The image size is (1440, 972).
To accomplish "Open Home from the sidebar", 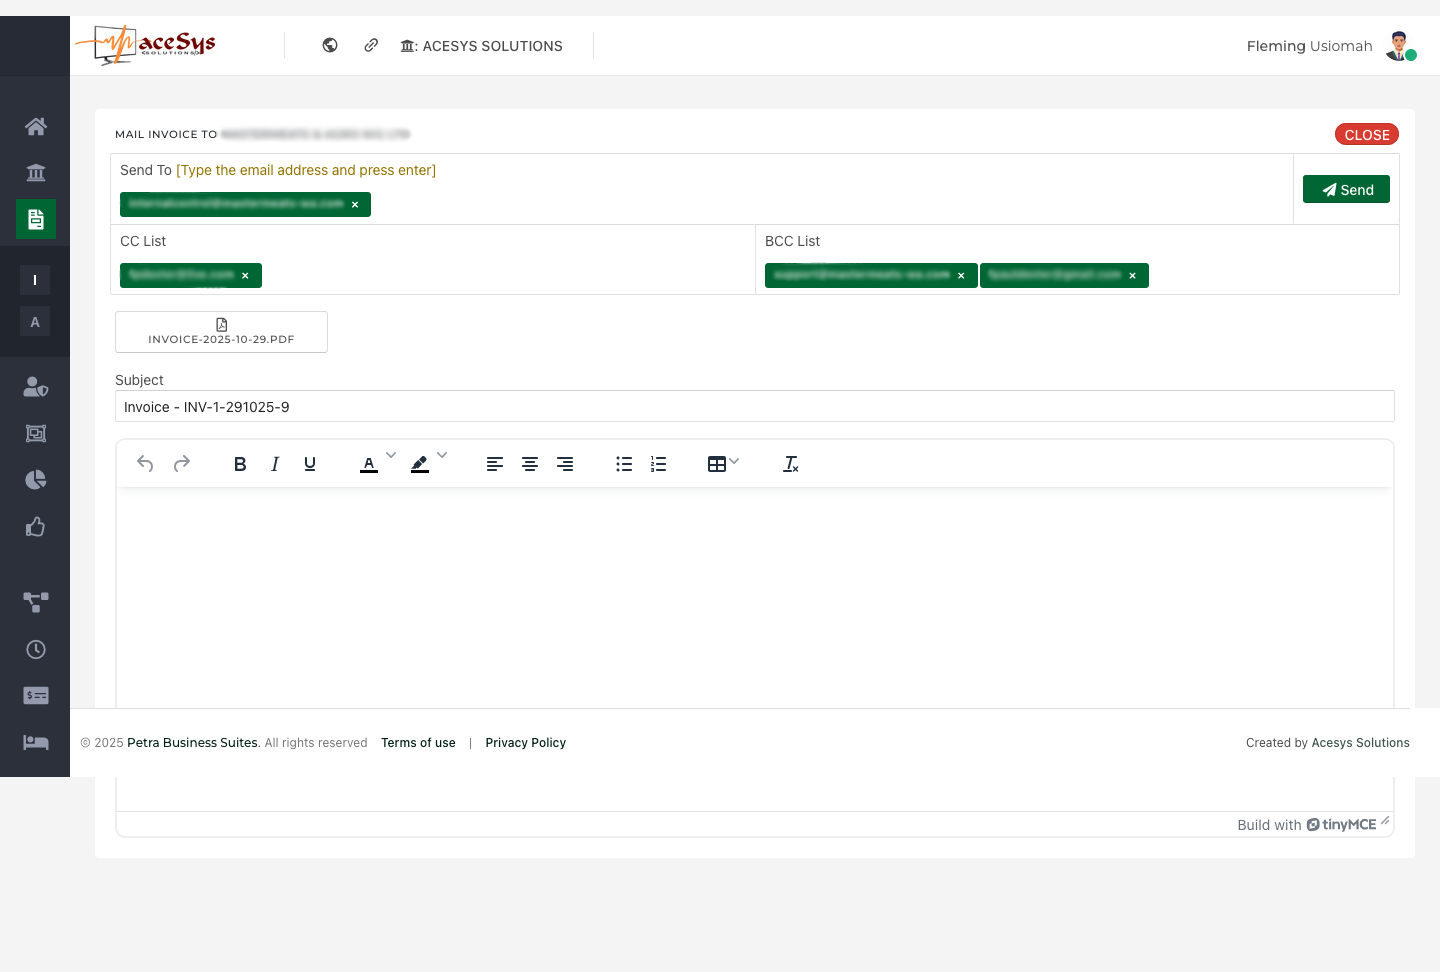I will tap(36, 126).
